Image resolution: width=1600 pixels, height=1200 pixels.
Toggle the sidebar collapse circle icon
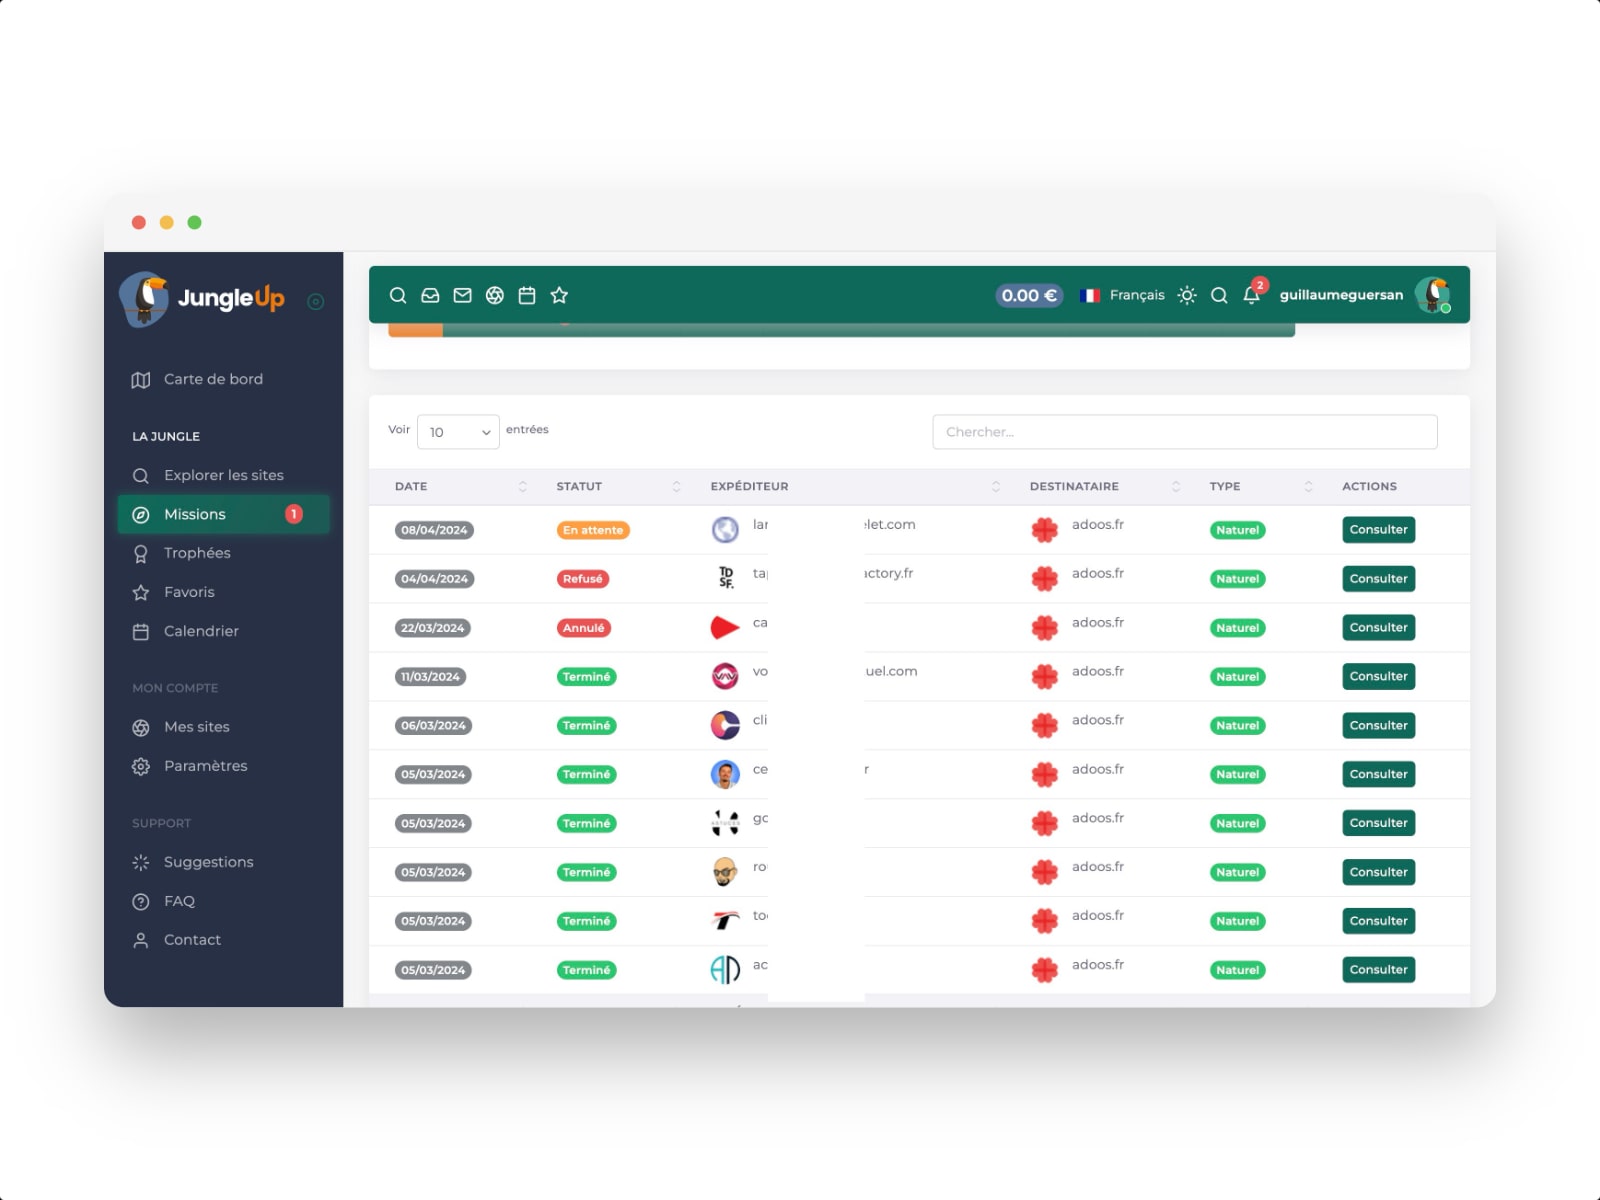point(315,301)
